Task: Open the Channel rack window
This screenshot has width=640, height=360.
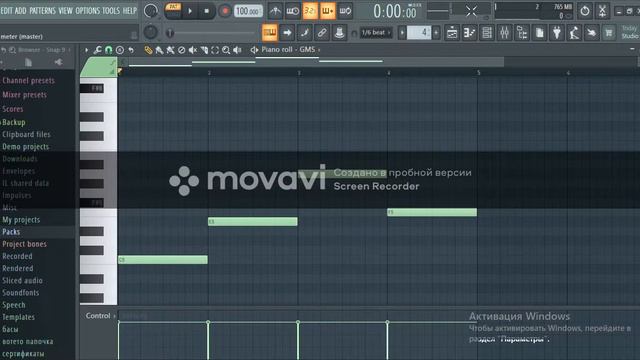Action: 487,33
